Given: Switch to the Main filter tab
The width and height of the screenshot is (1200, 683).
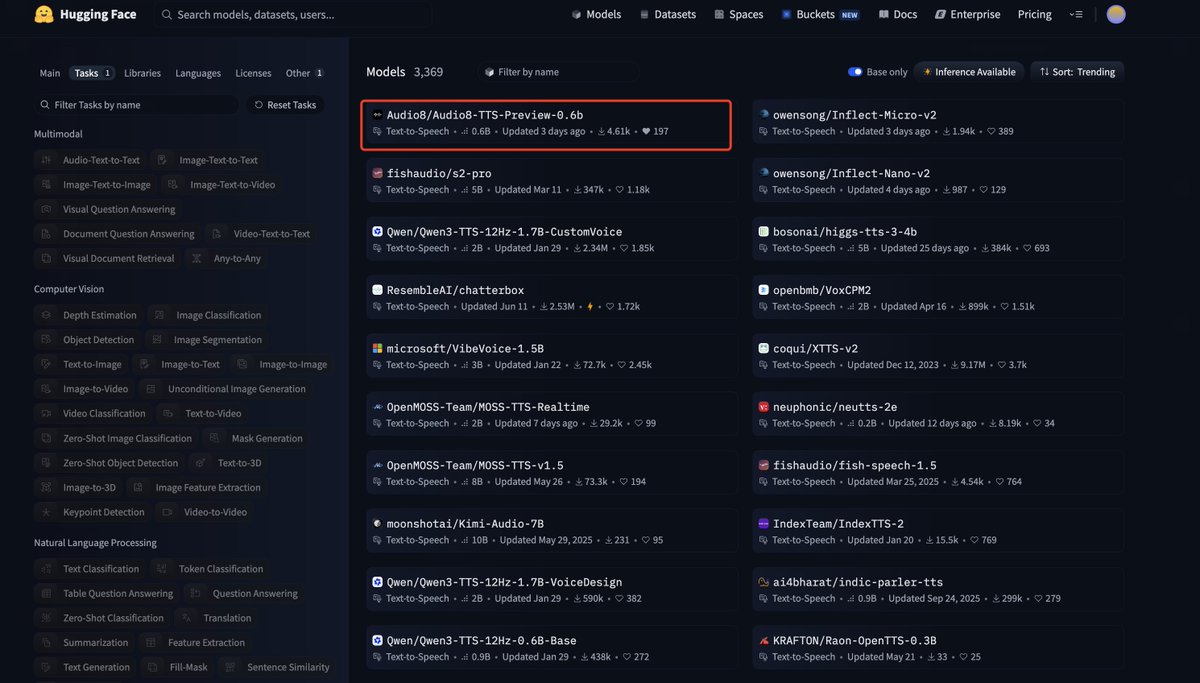Looking at the screenshot, I should tap(50, 73).
